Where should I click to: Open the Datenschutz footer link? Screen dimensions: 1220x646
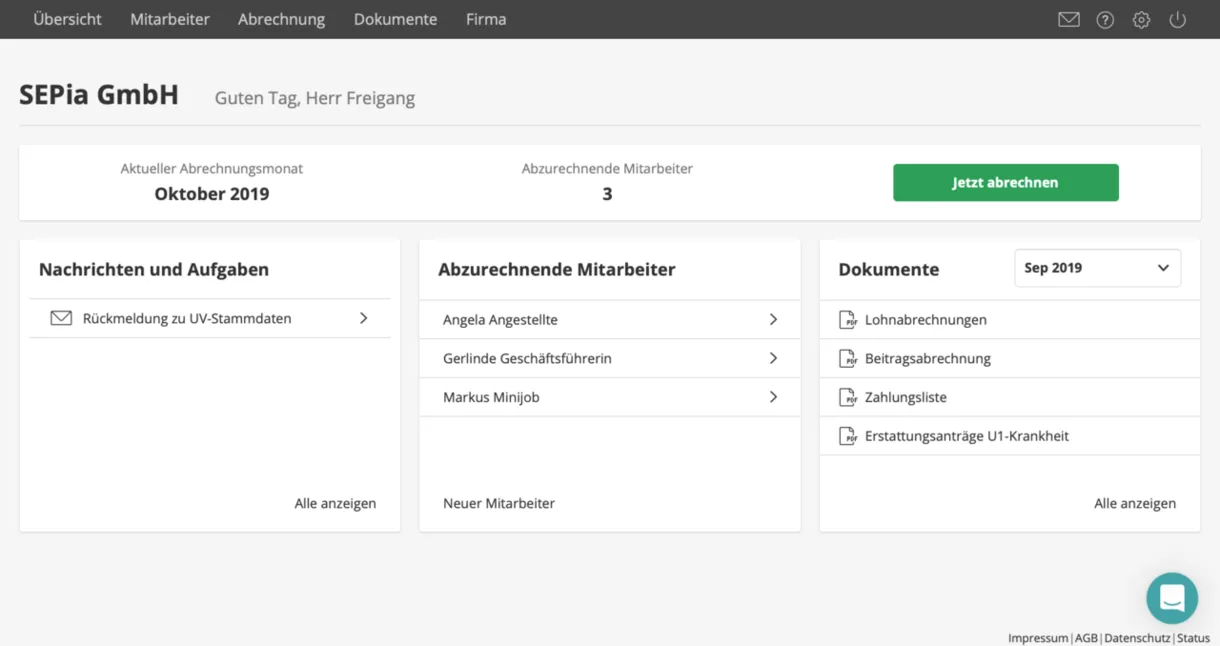1137,638
